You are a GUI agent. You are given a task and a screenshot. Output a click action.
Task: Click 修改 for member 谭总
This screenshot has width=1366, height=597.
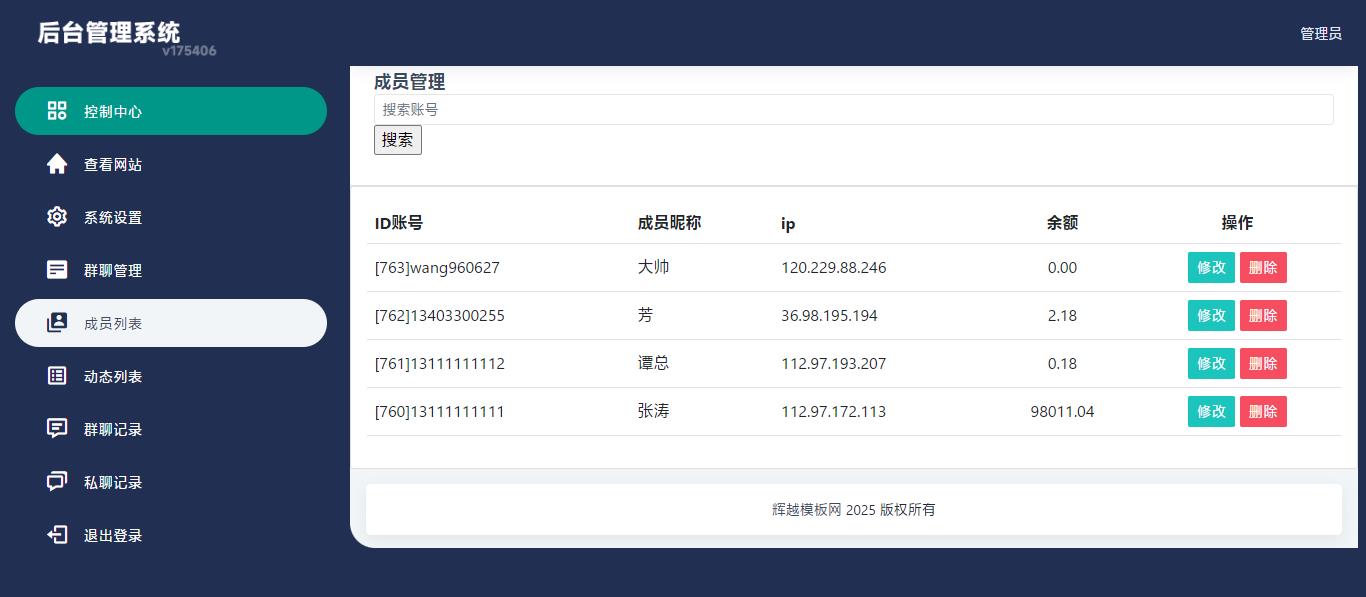click(1211, 363)
